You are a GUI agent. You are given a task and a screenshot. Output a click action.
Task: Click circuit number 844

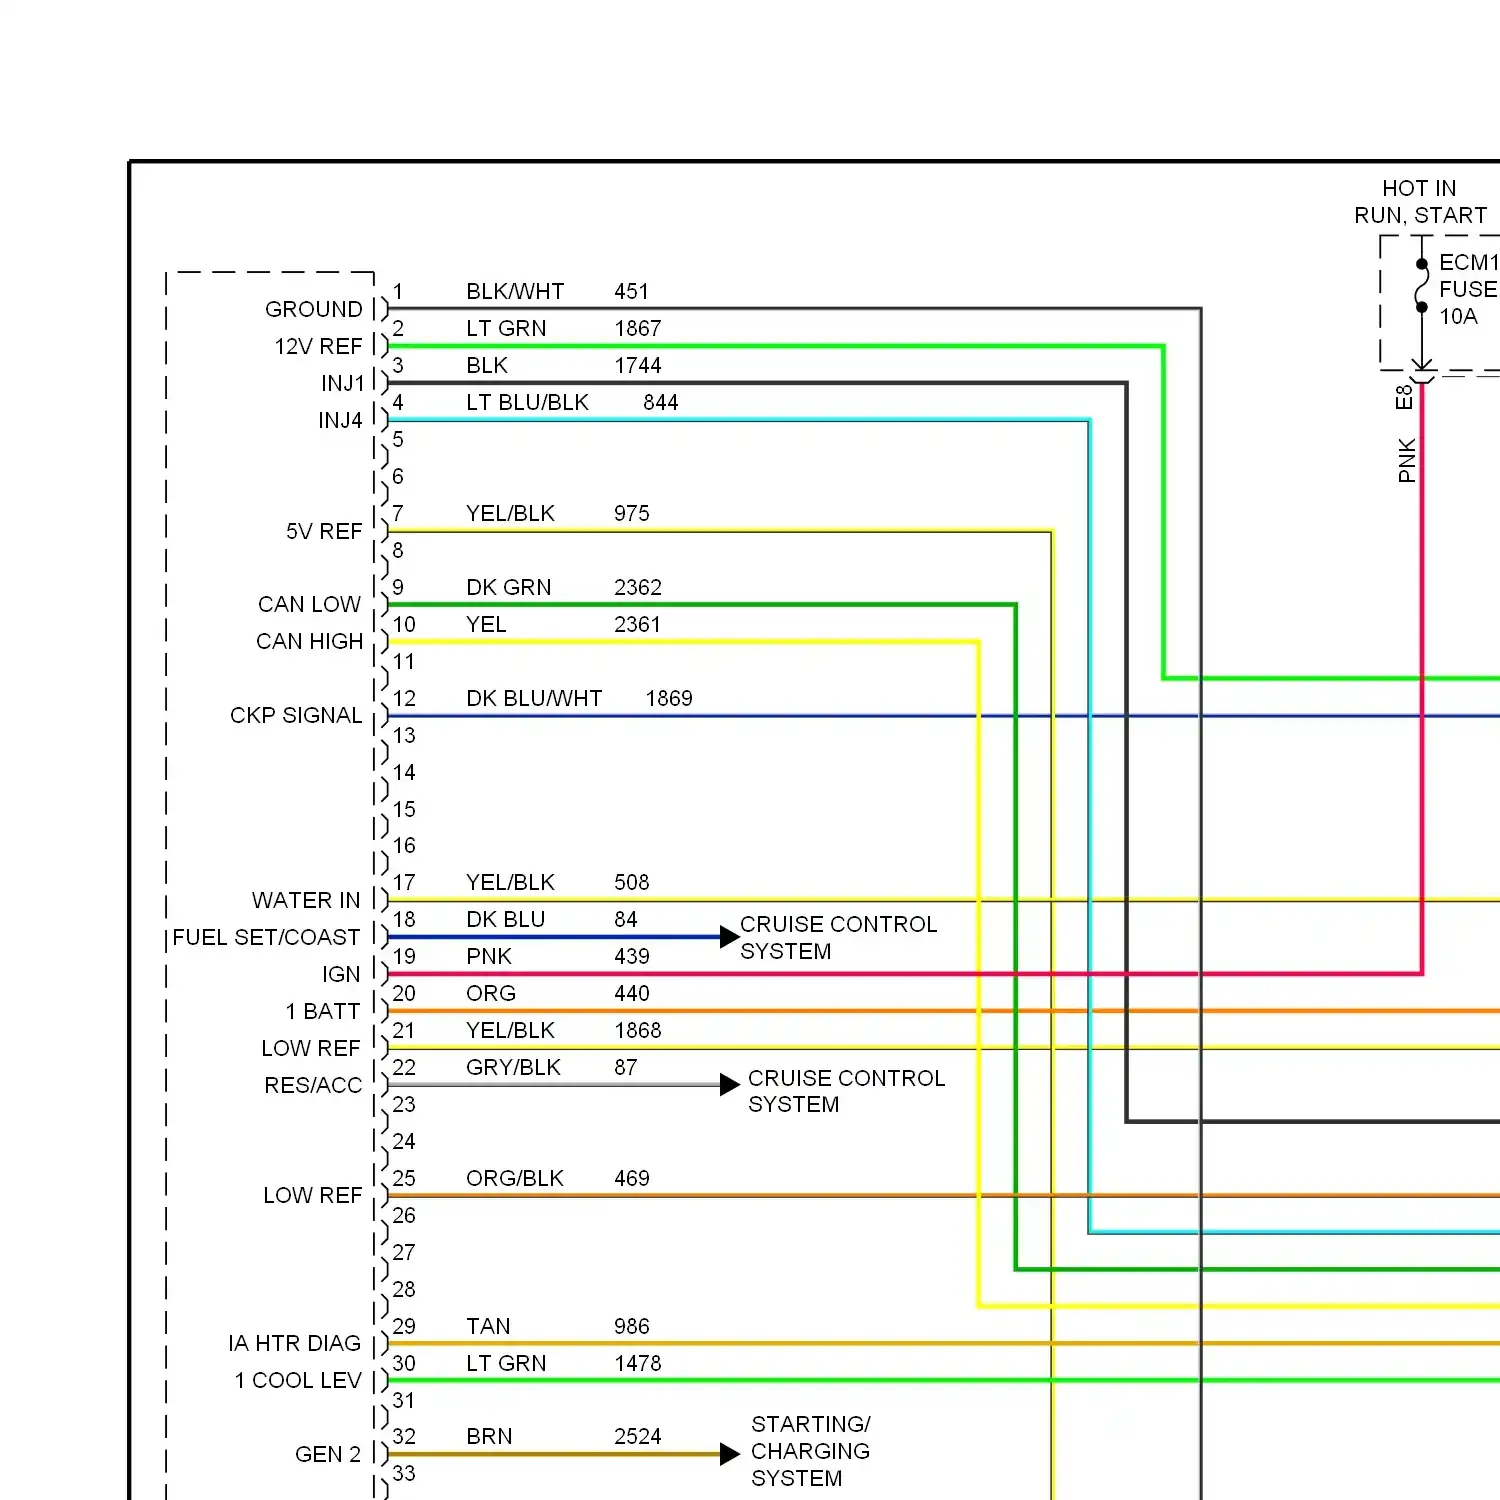pyautogui.click(x=661, y=403)
